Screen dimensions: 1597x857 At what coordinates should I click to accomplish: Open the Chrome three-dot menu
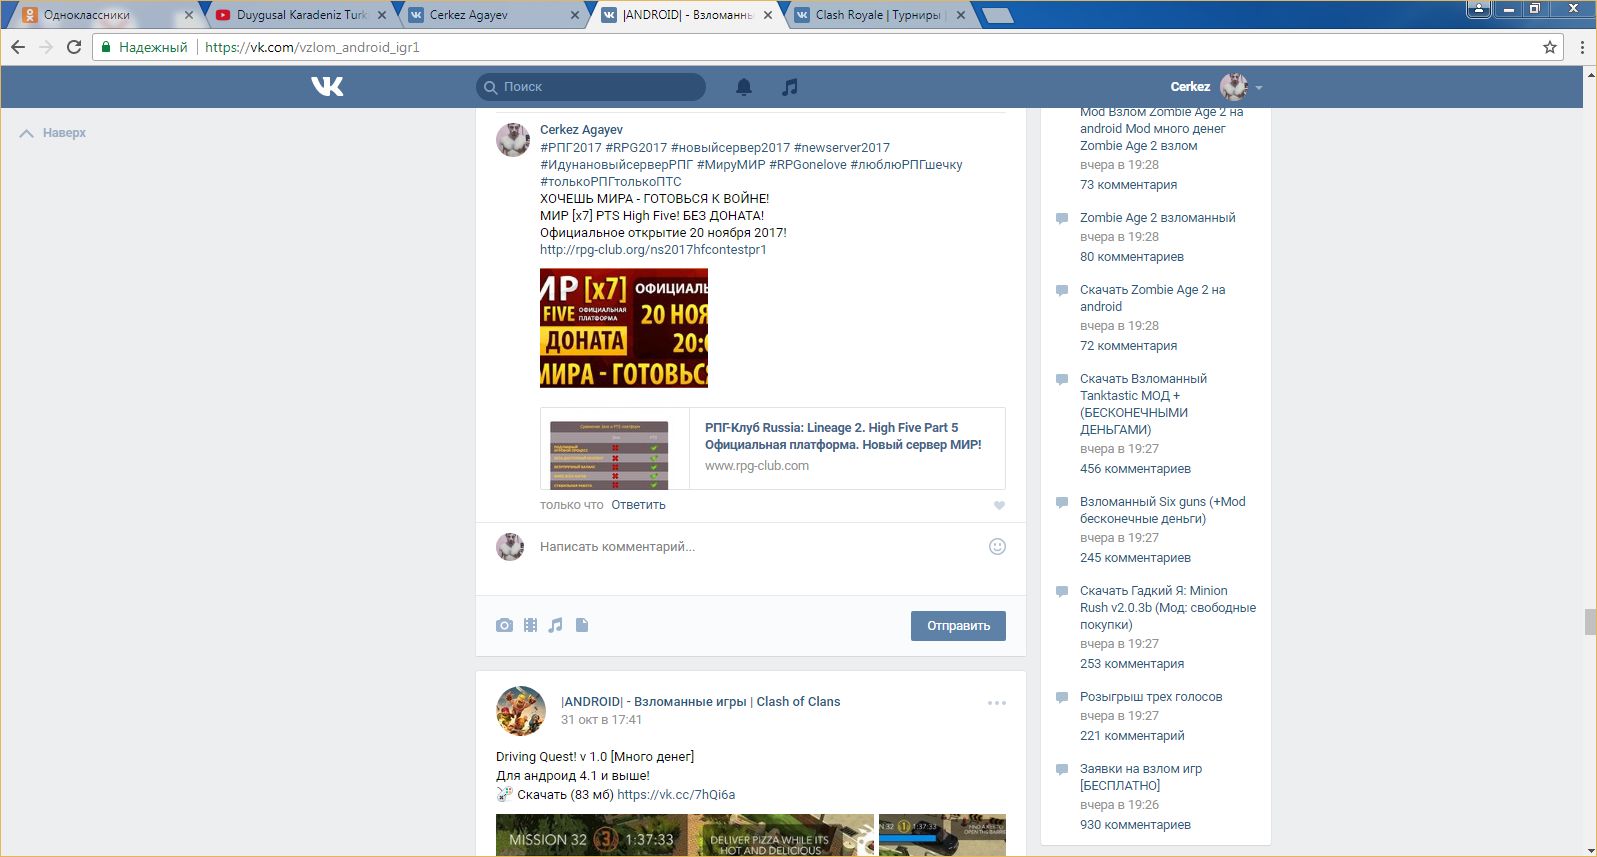pyautogui.click(x=1582, y=47)
